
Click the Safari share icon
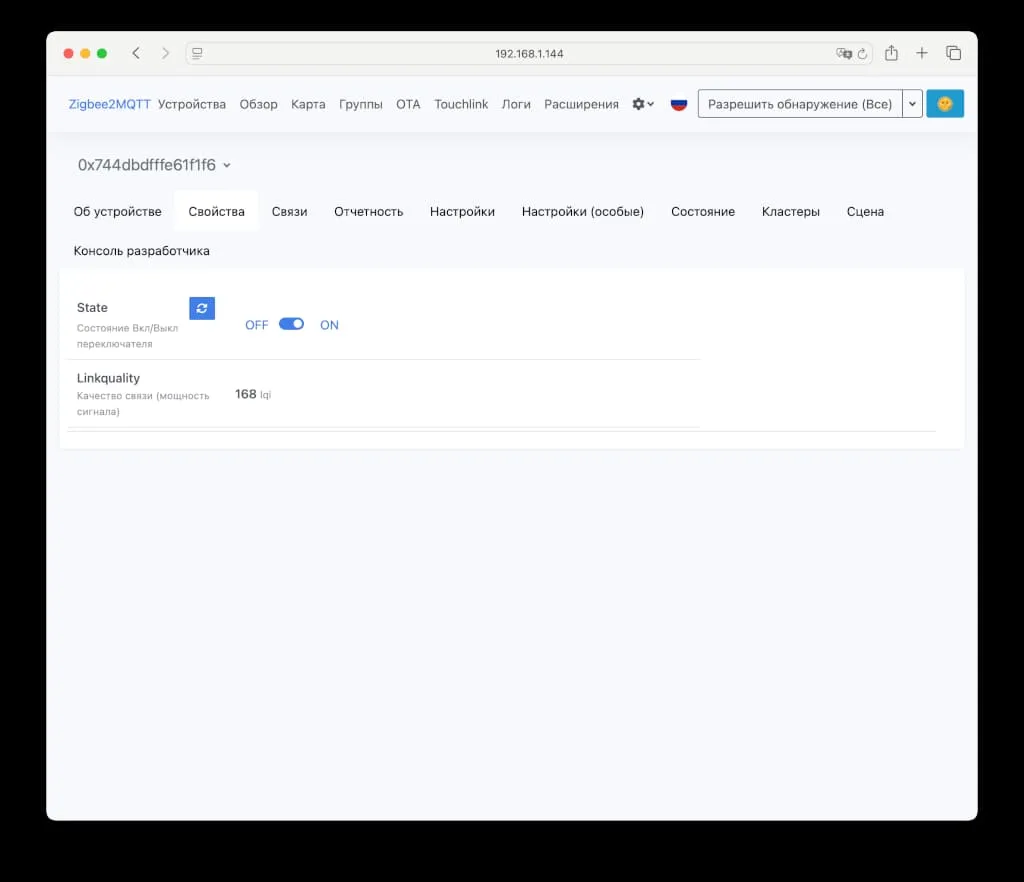pyautogui.click(x=891, y=53)
